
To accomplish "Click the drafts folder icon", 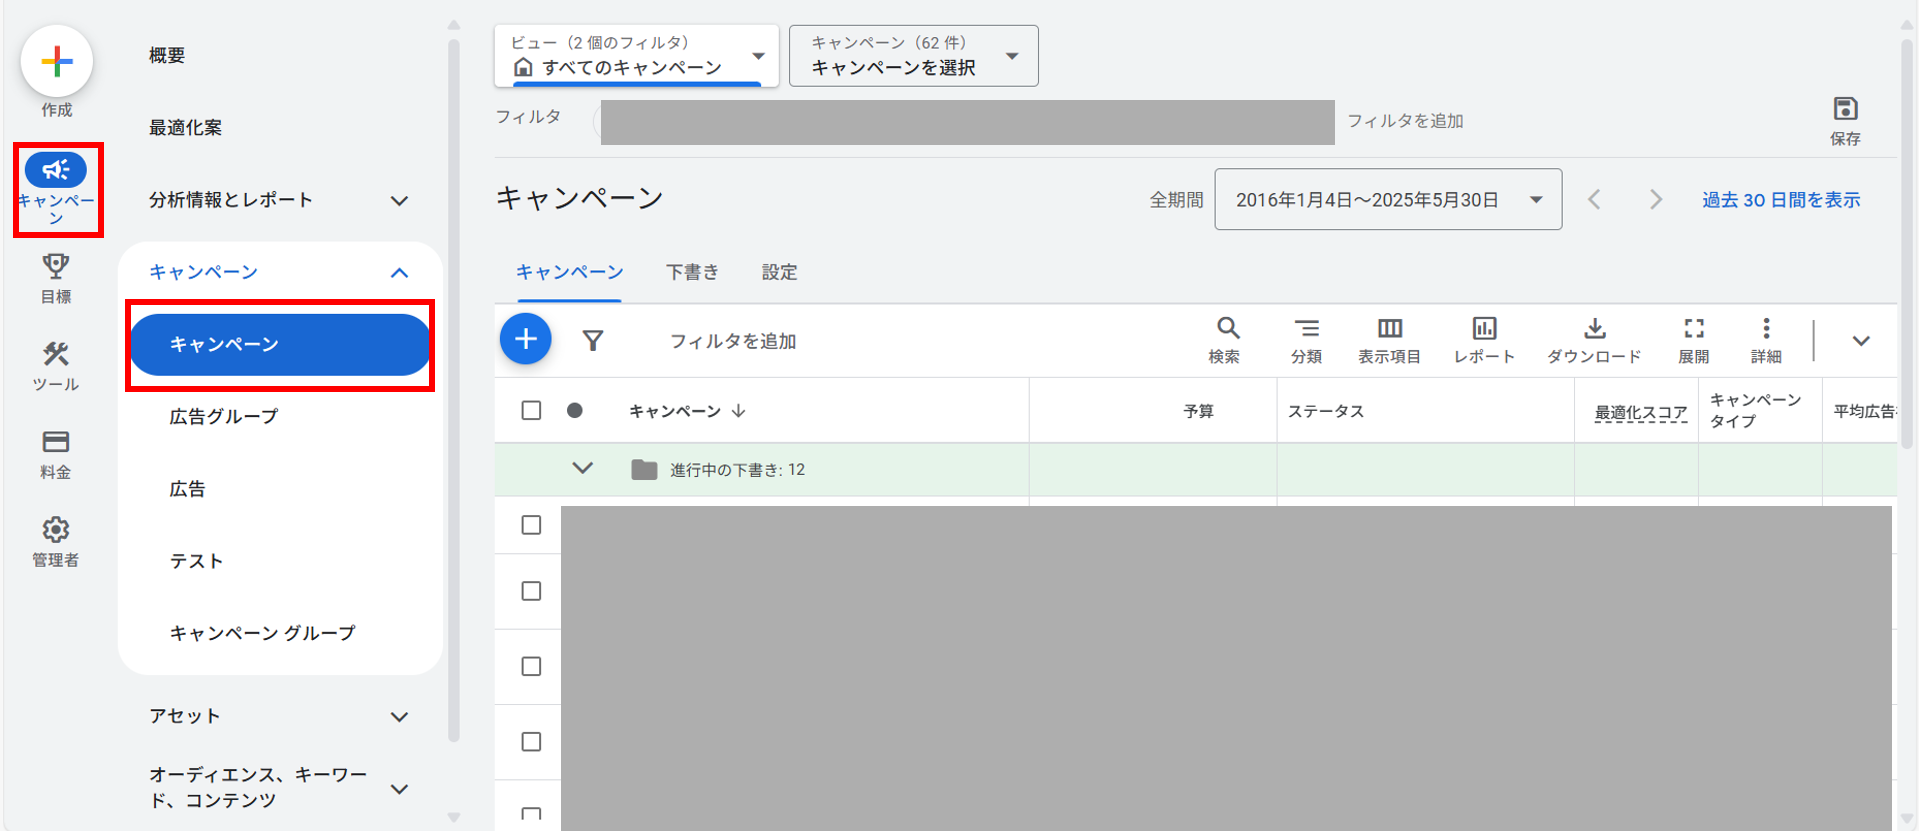I will pyautogui.click(x=644, y=469).
